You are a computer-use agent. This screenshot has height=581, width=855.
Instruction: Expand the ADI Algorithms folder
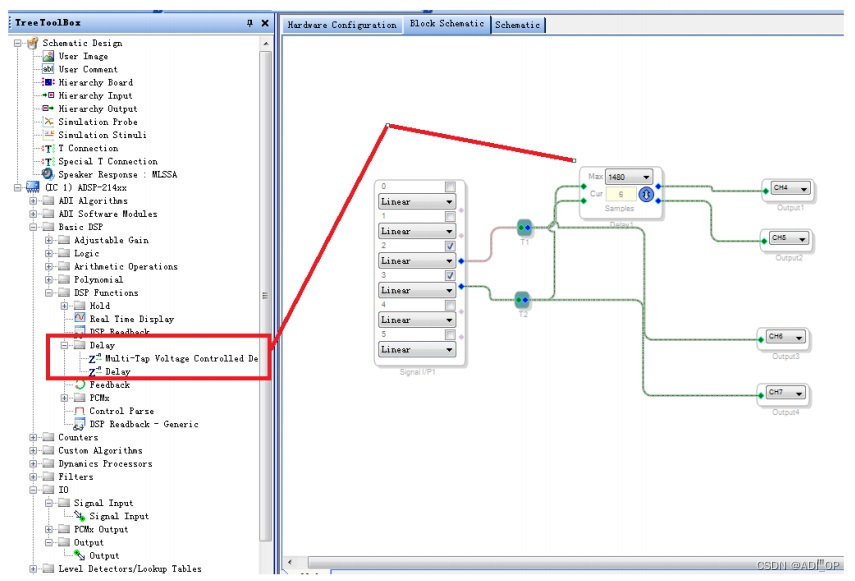coord(33,201)
